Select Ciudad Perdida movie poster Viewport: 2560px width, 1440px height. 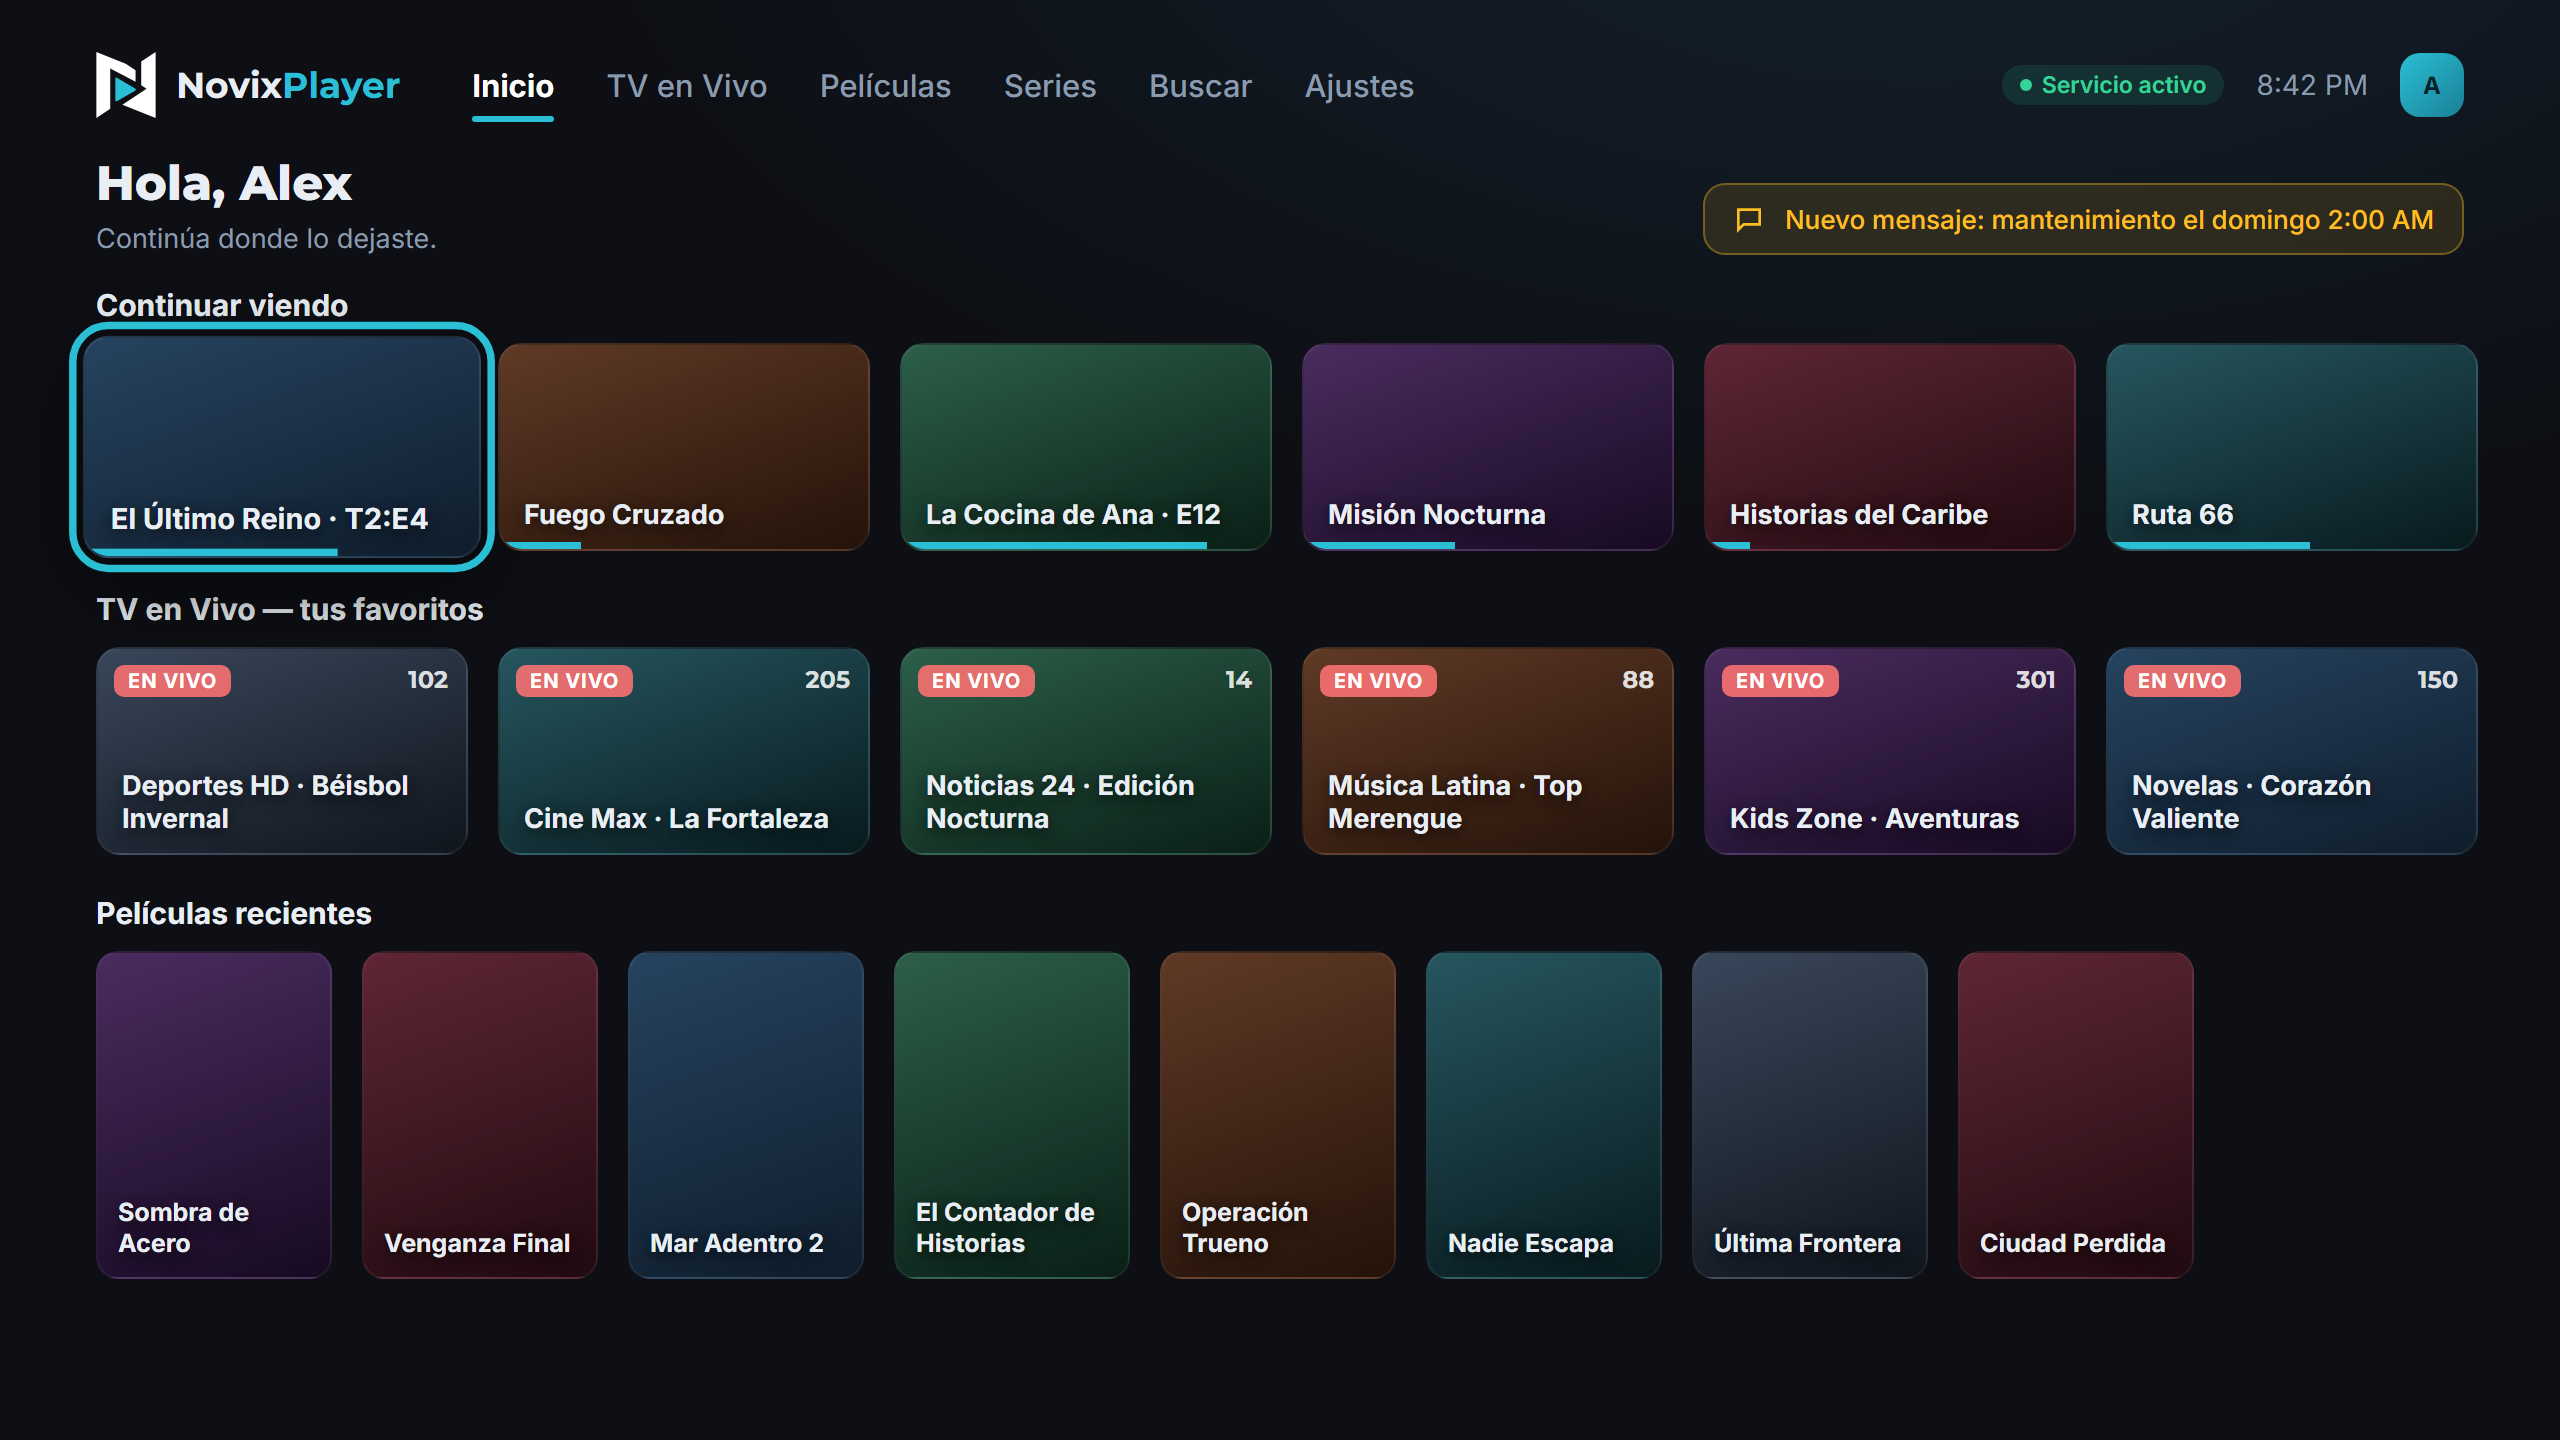pos(2076,1115)
